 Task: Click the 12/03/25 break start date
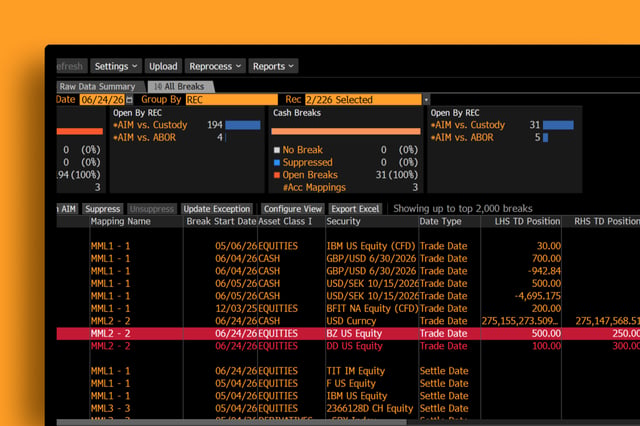(x=236, y=308)
